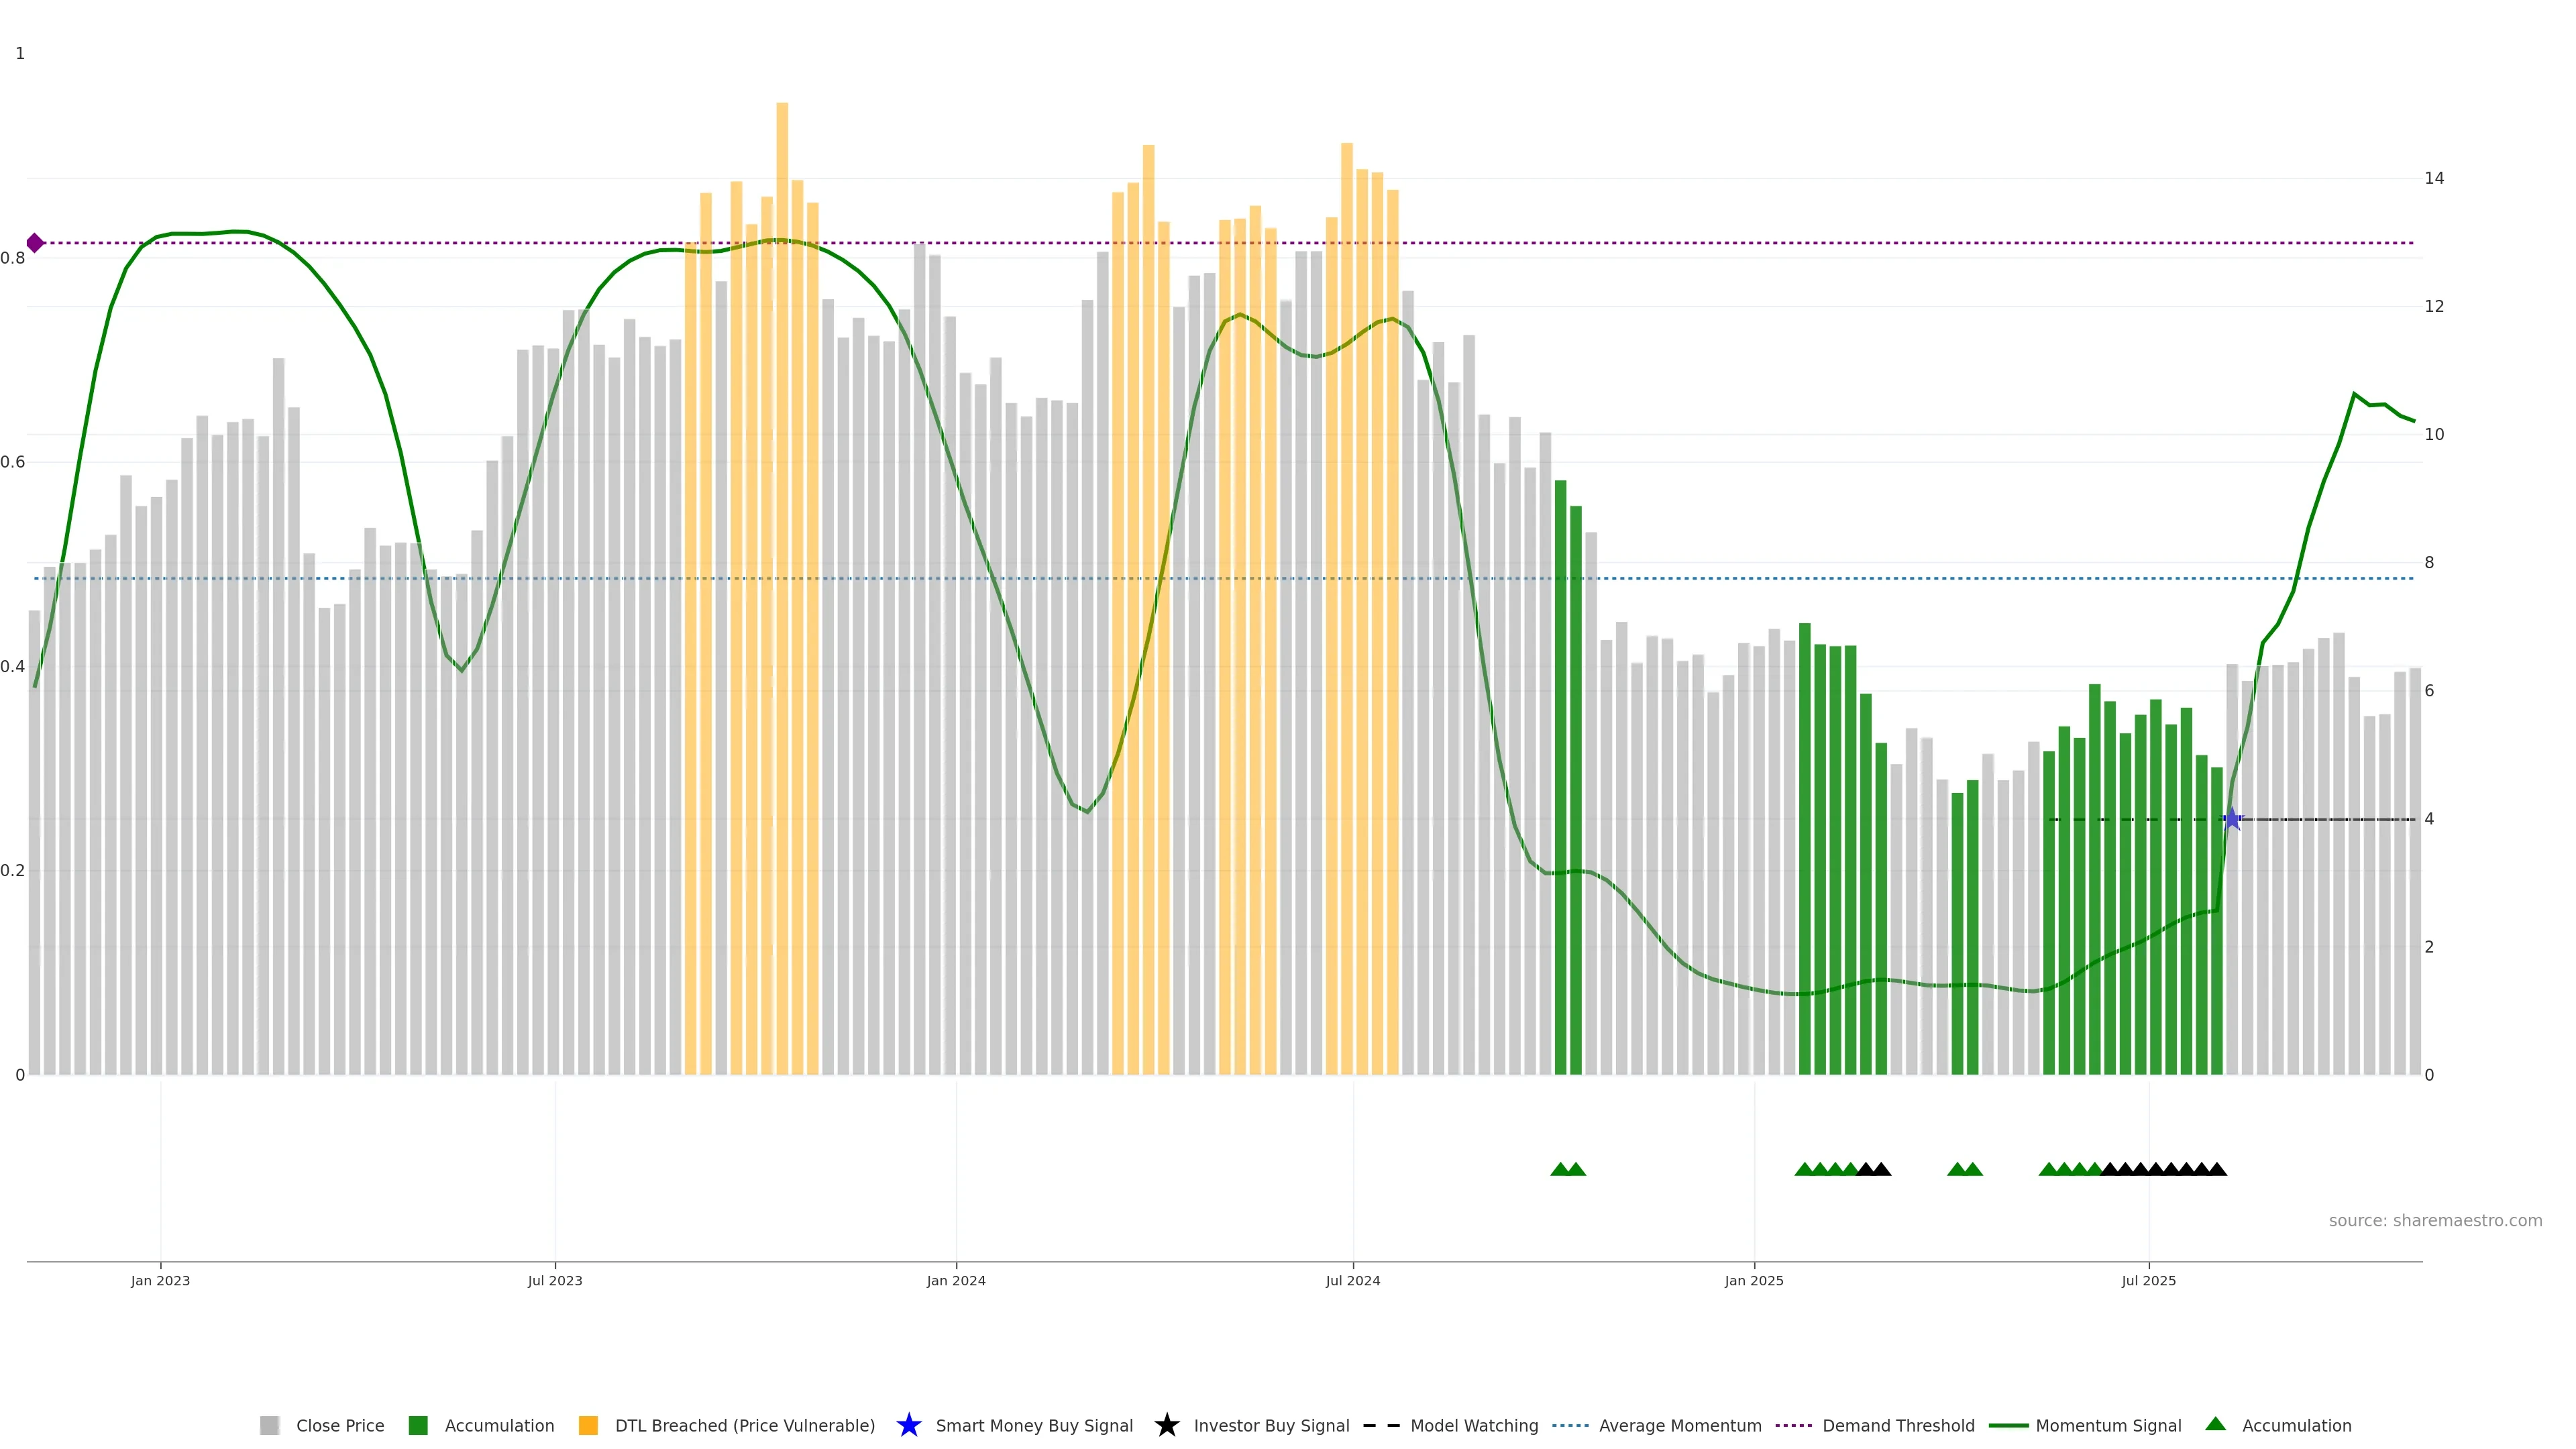Click the Smart Money Buy Signal legend star

tap(908, 1425)
